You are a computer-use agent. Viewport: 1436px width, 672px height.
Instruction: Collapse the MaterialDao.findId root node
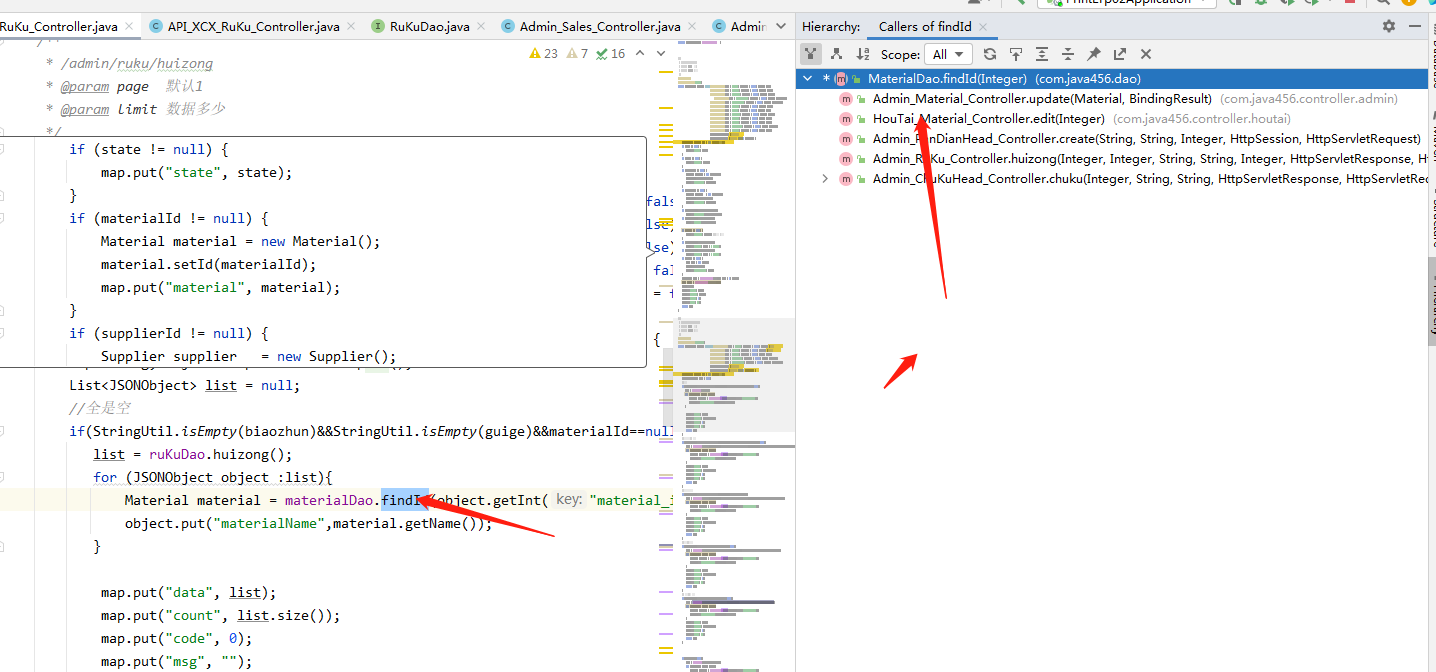(808, 79)
